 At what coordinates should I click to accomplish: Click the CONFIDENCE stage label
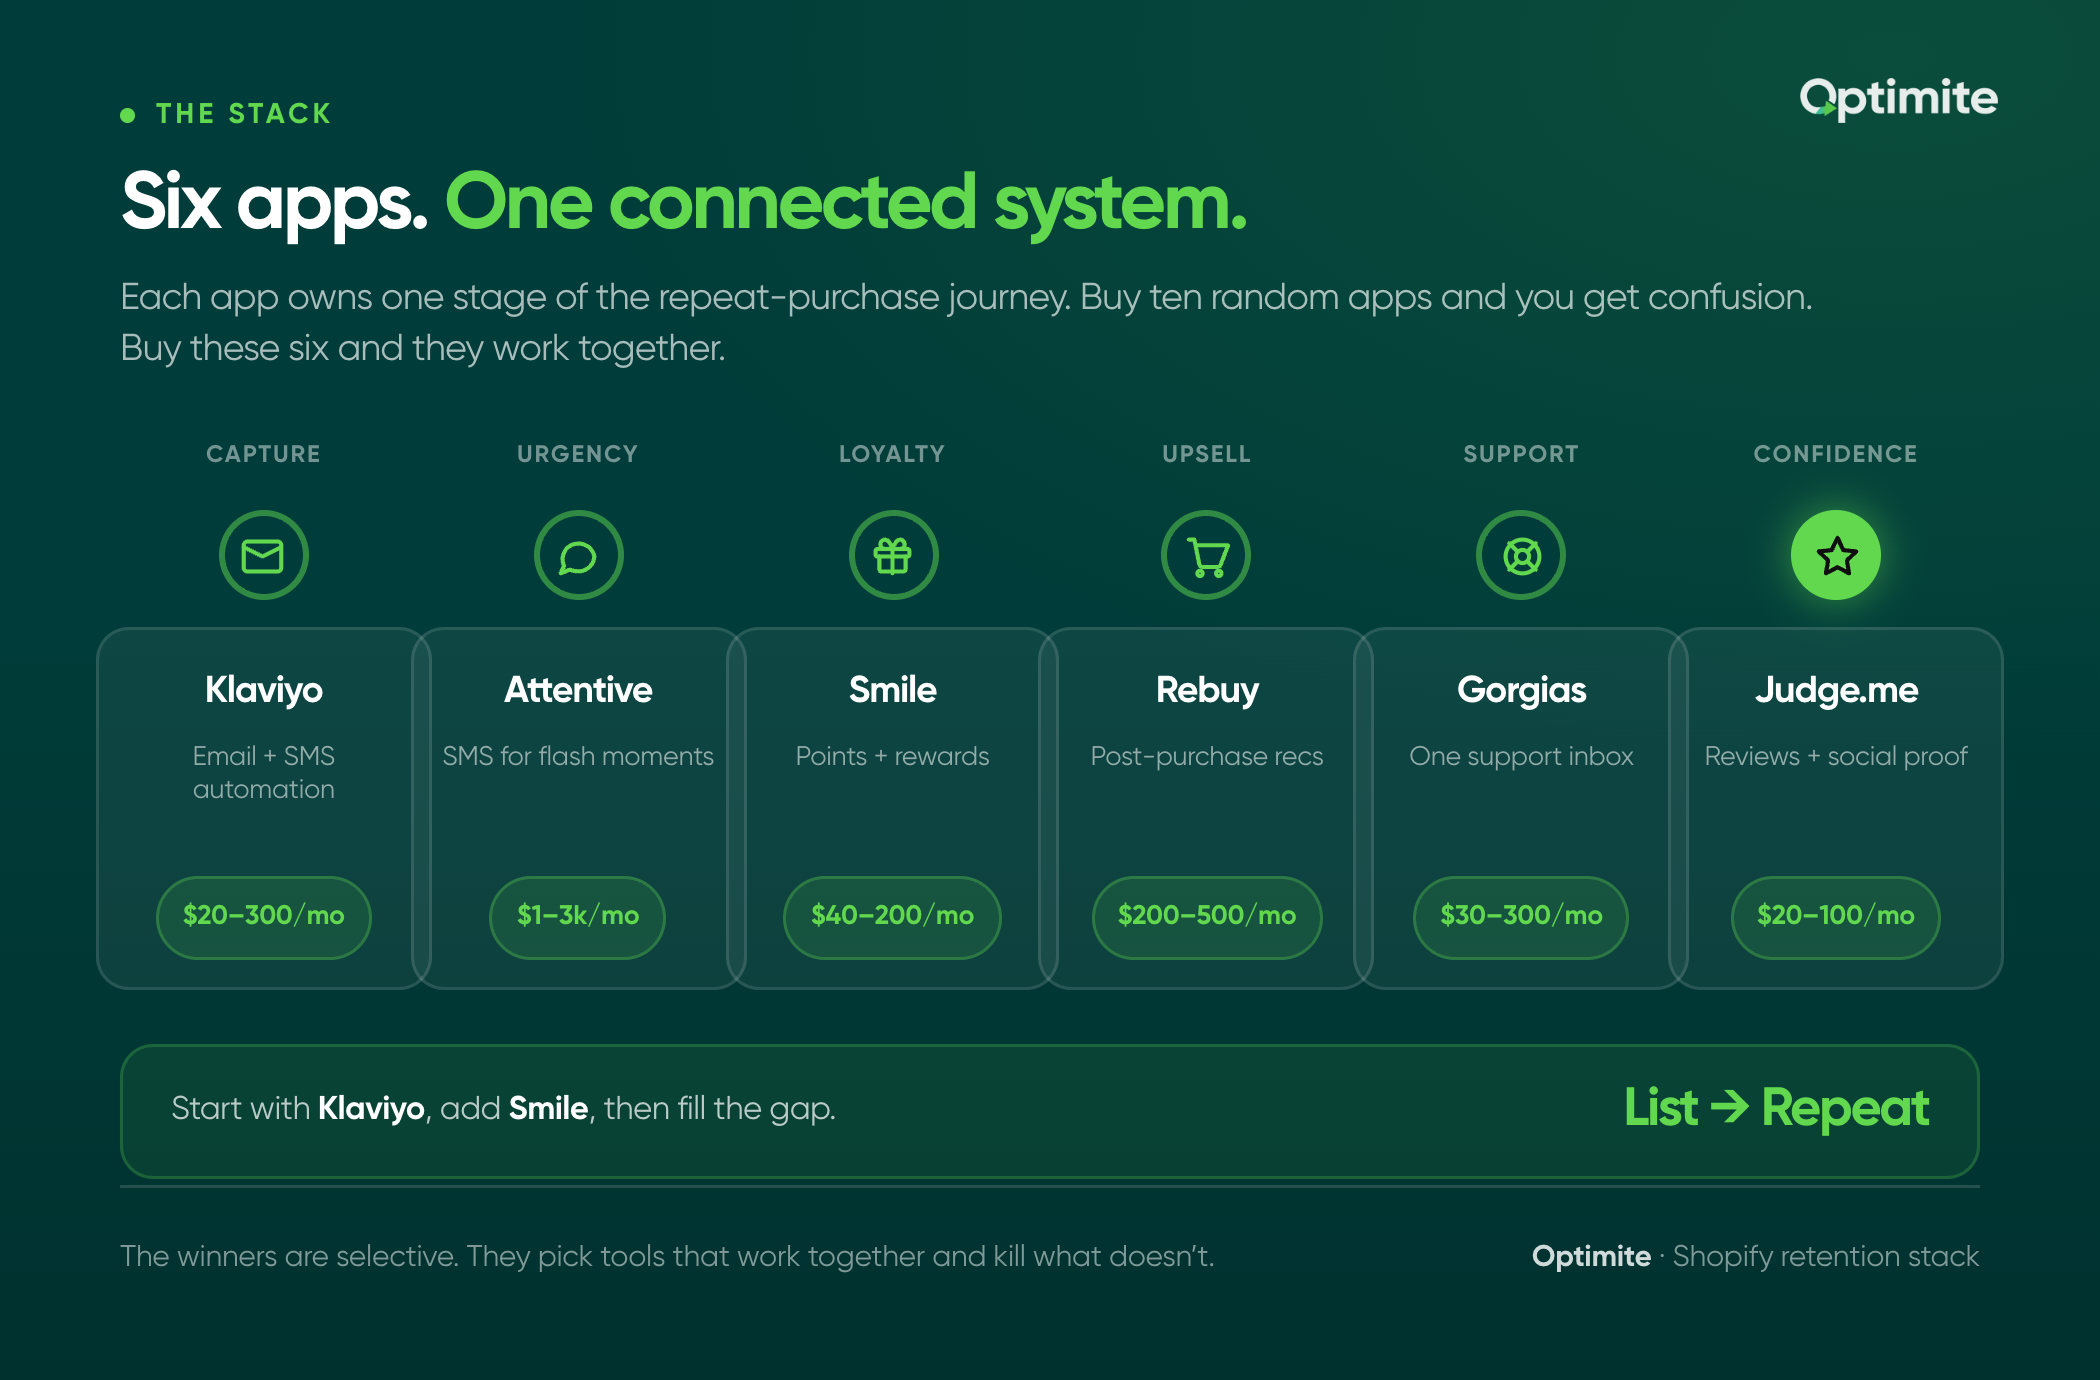tap(1836, 454)
